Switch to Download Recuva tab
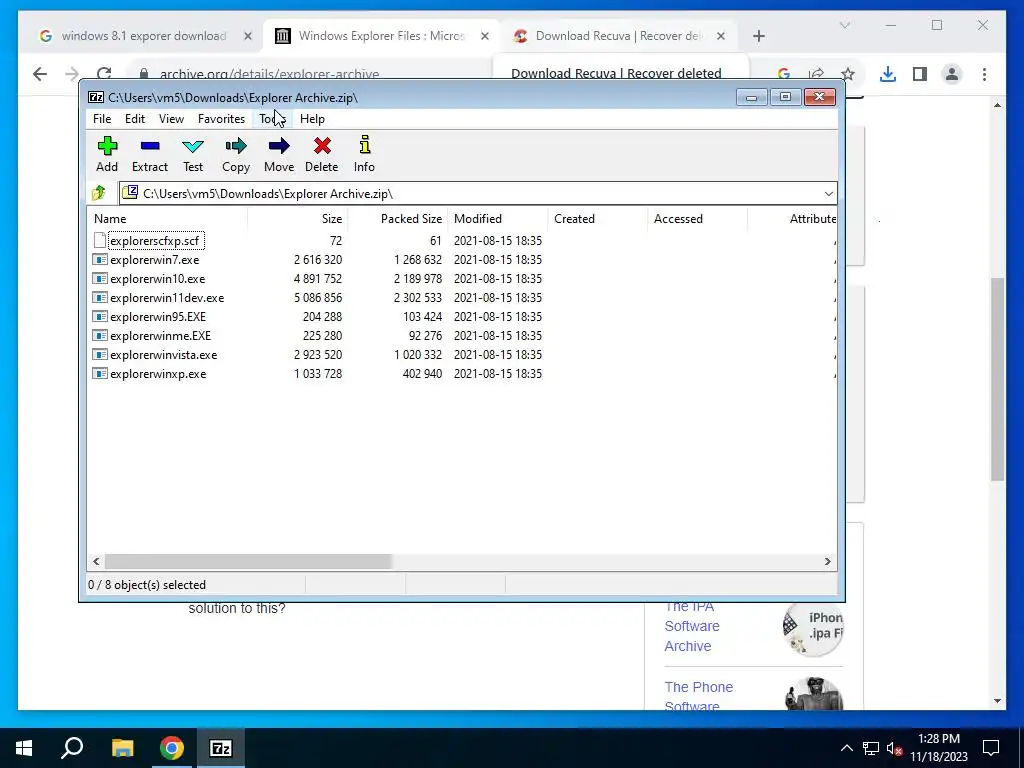 pyautogui.click(x=618, y=36)
